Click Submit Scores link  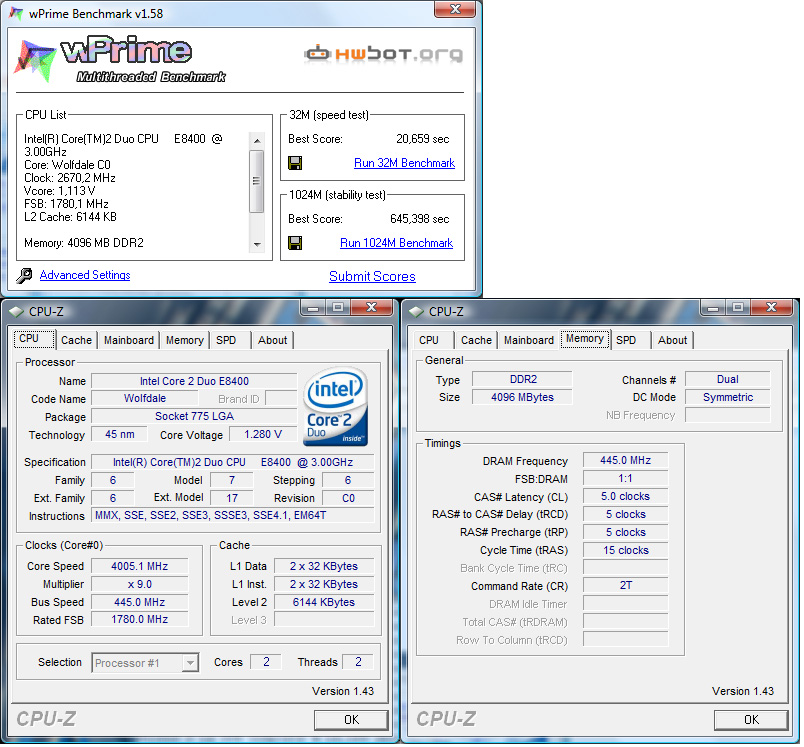point(372,276)
